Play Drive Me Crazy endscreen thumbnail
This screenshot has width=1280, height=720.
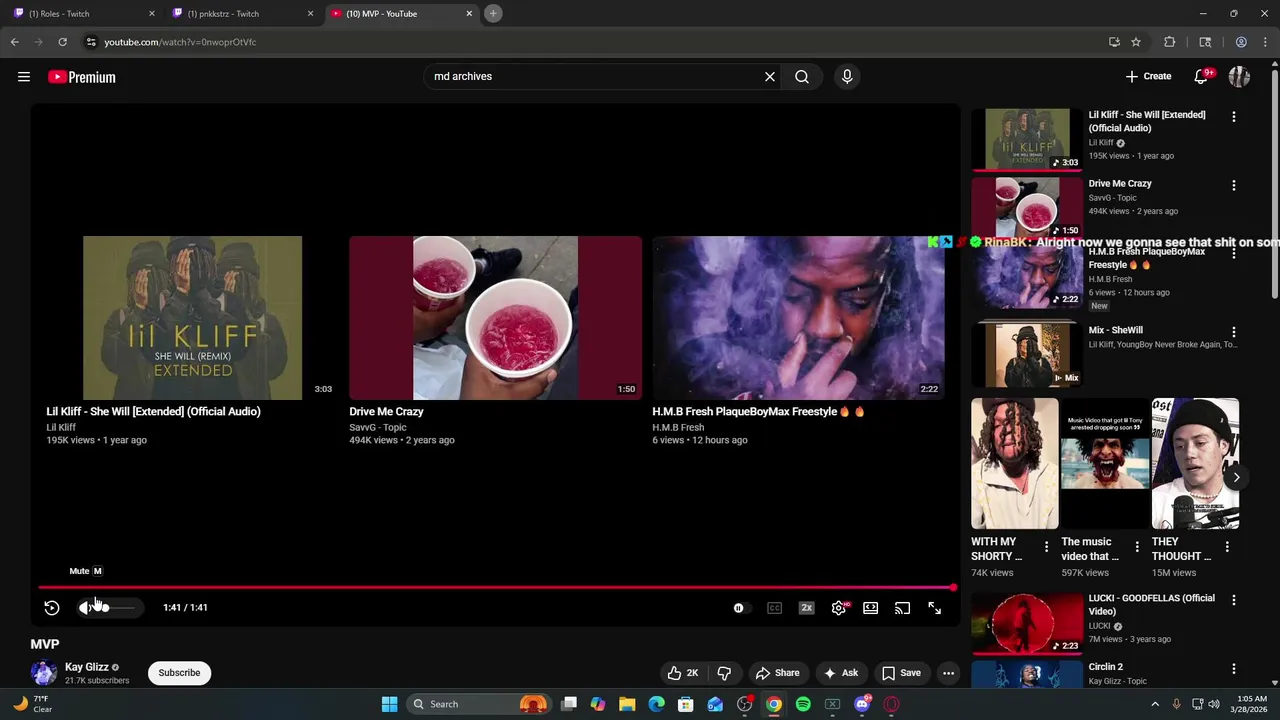495,318
